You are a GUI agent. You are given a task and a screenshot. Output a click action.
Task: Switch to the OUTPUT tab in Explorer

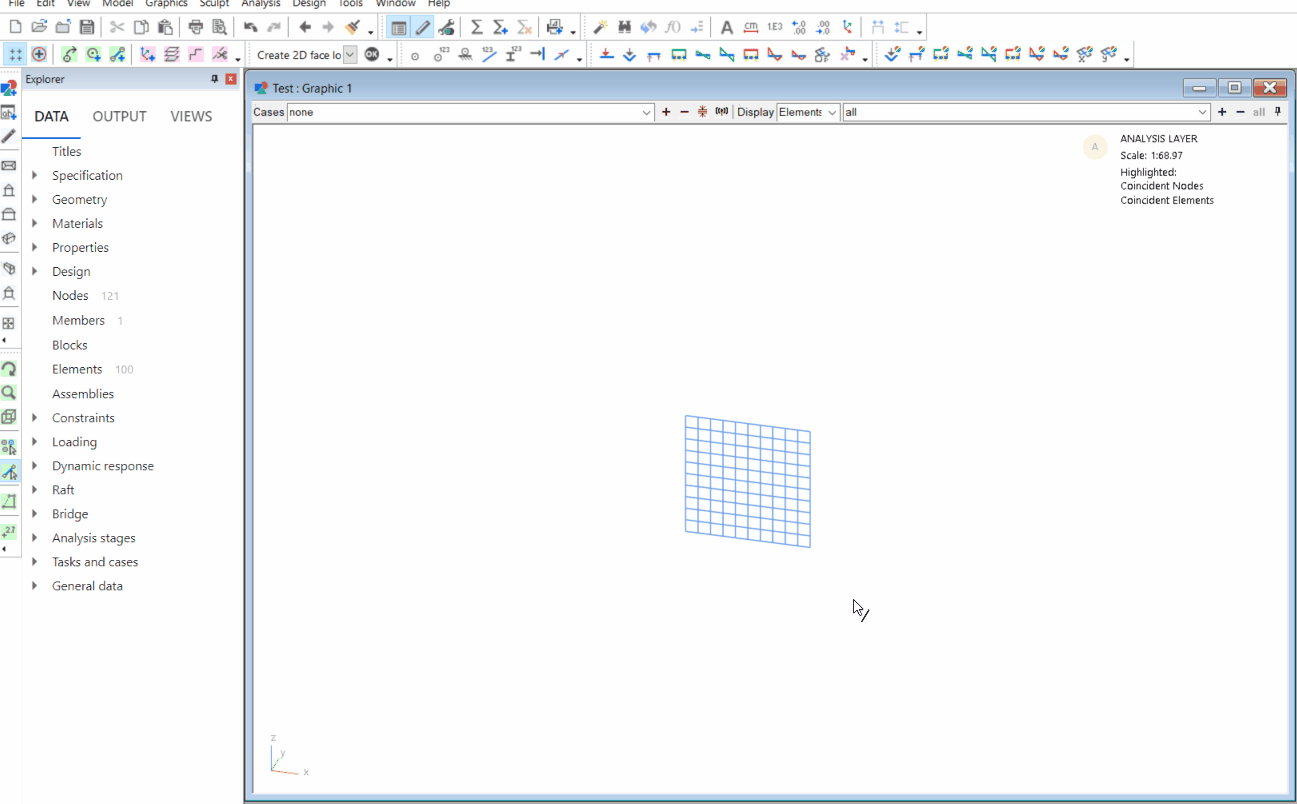click(119, 116)
